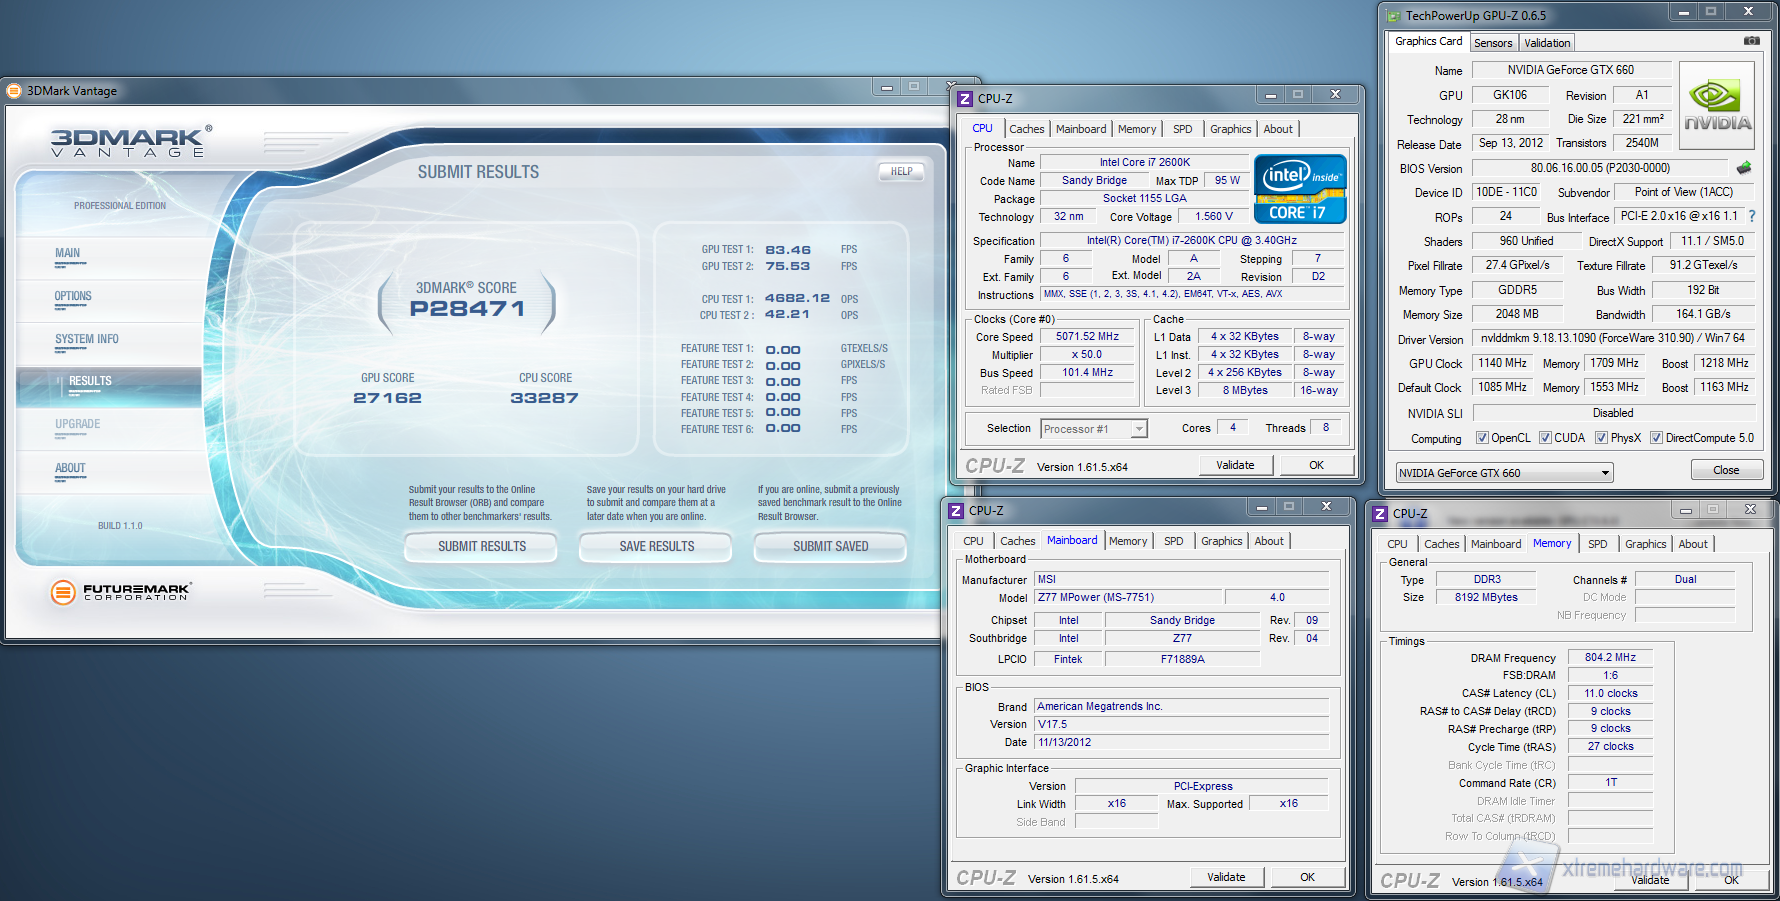Screen dimensions: 1780x901
Task: Click the NVIDIA logo in GPU-Z
Action: tap(1717, 103)
